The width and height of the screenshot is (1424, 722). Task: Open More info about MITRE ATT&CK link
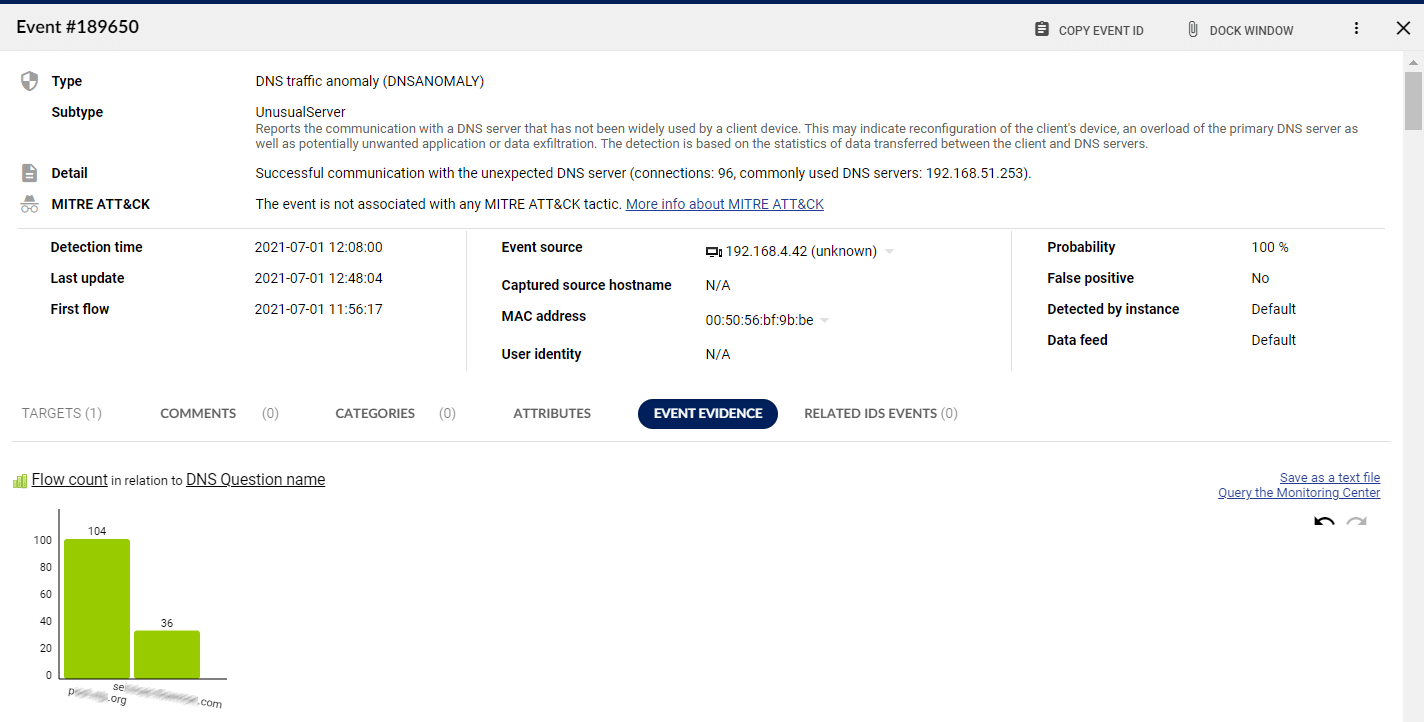click(x=724, y=204)
